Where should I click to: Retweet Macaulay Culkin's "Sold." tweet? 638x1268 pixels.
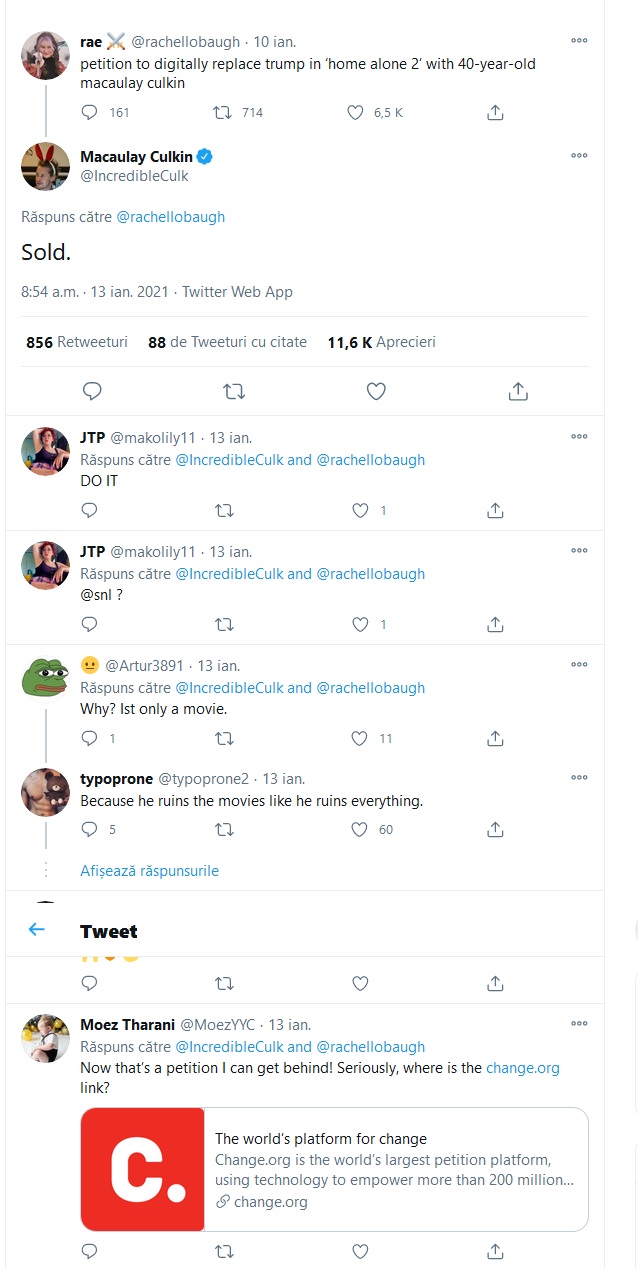coord(234,391)
